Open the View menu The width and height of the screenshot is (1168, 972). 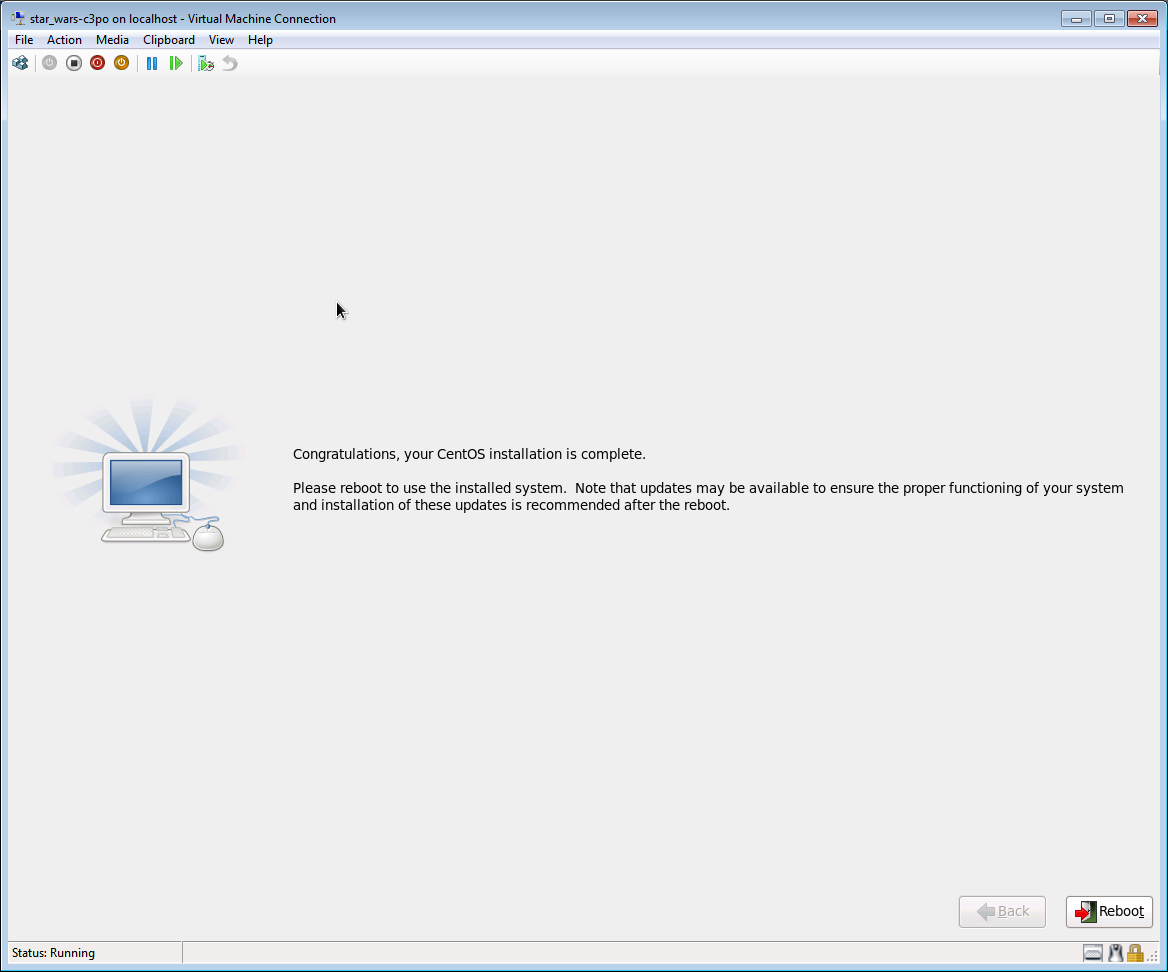click(x=221, y=39)
